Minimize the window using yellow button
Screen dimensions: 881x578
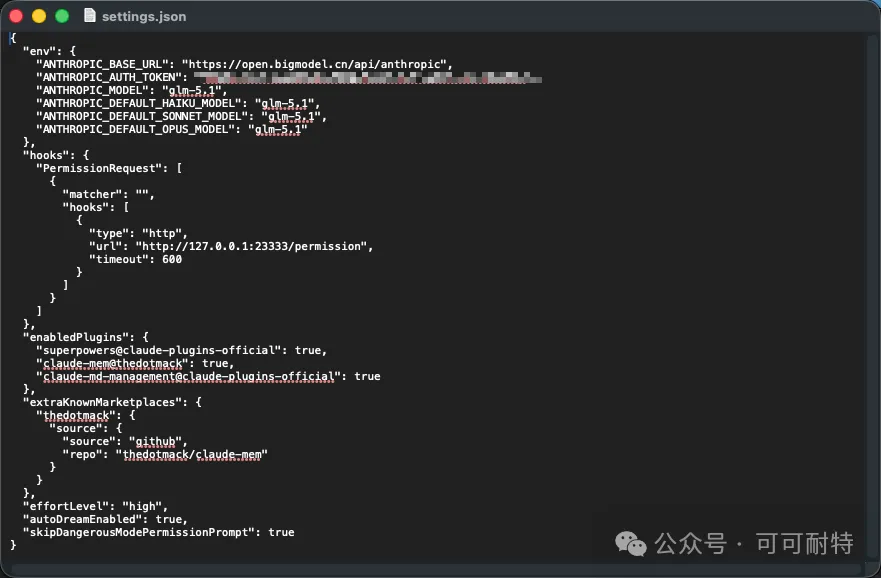point(39,16)
